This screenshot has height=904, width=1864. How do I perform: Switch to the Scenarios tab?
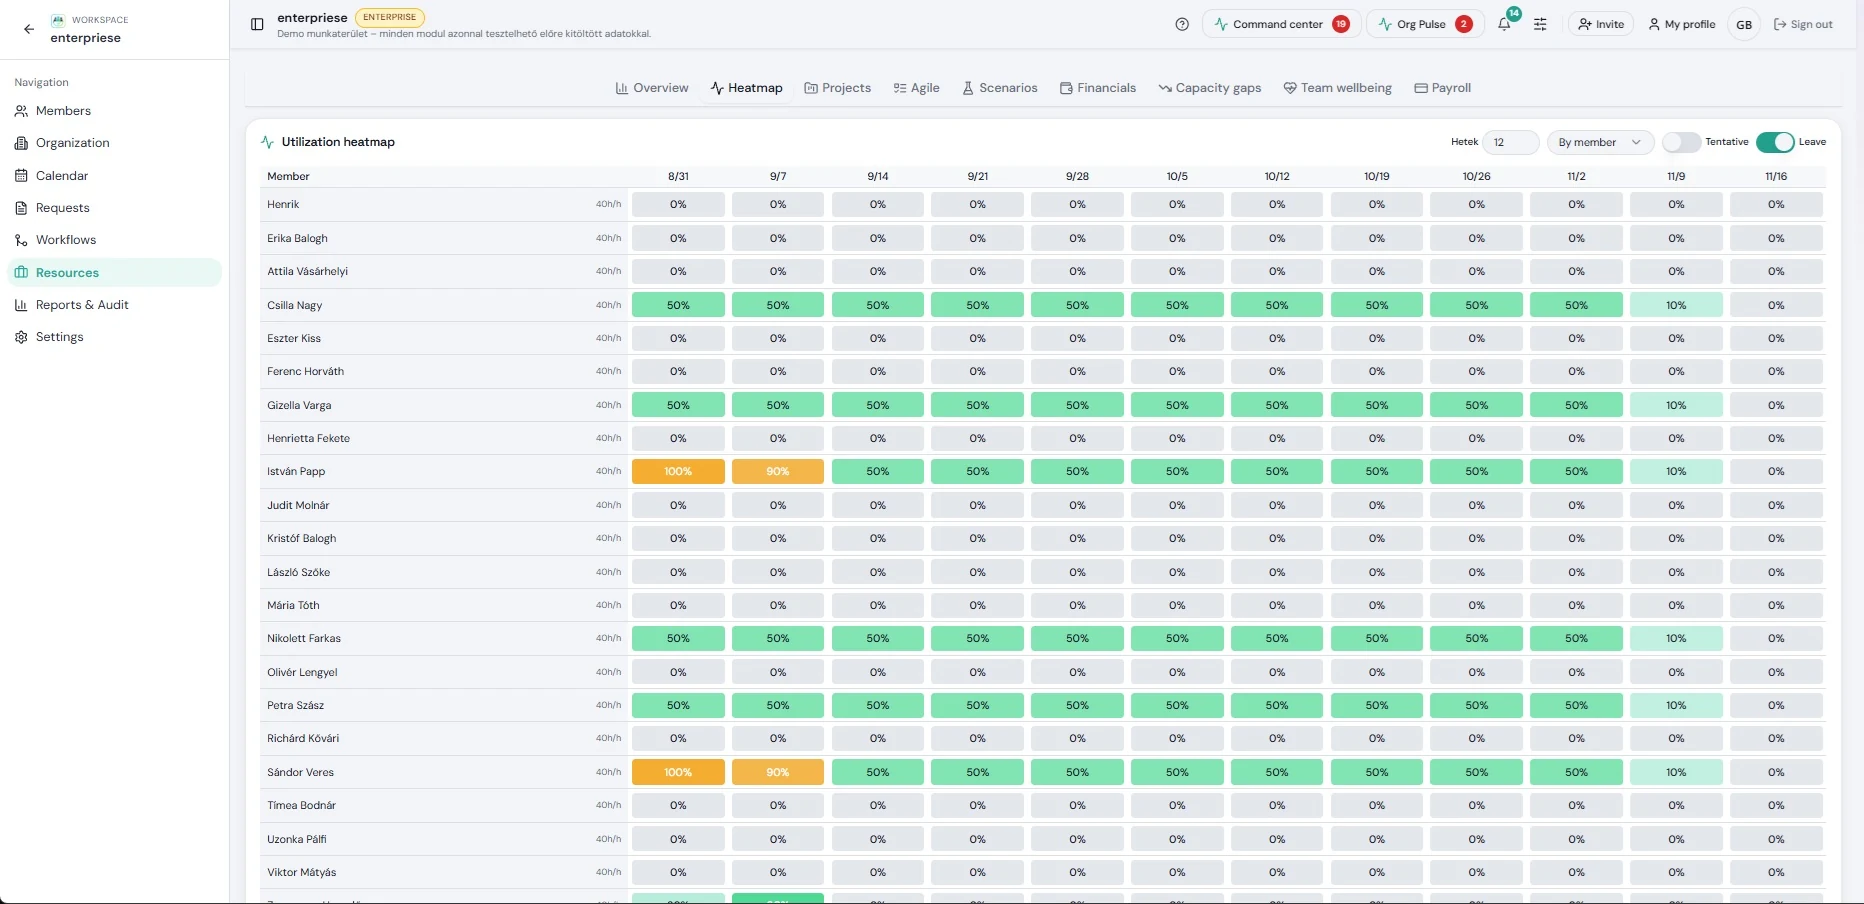[1000, 88]
